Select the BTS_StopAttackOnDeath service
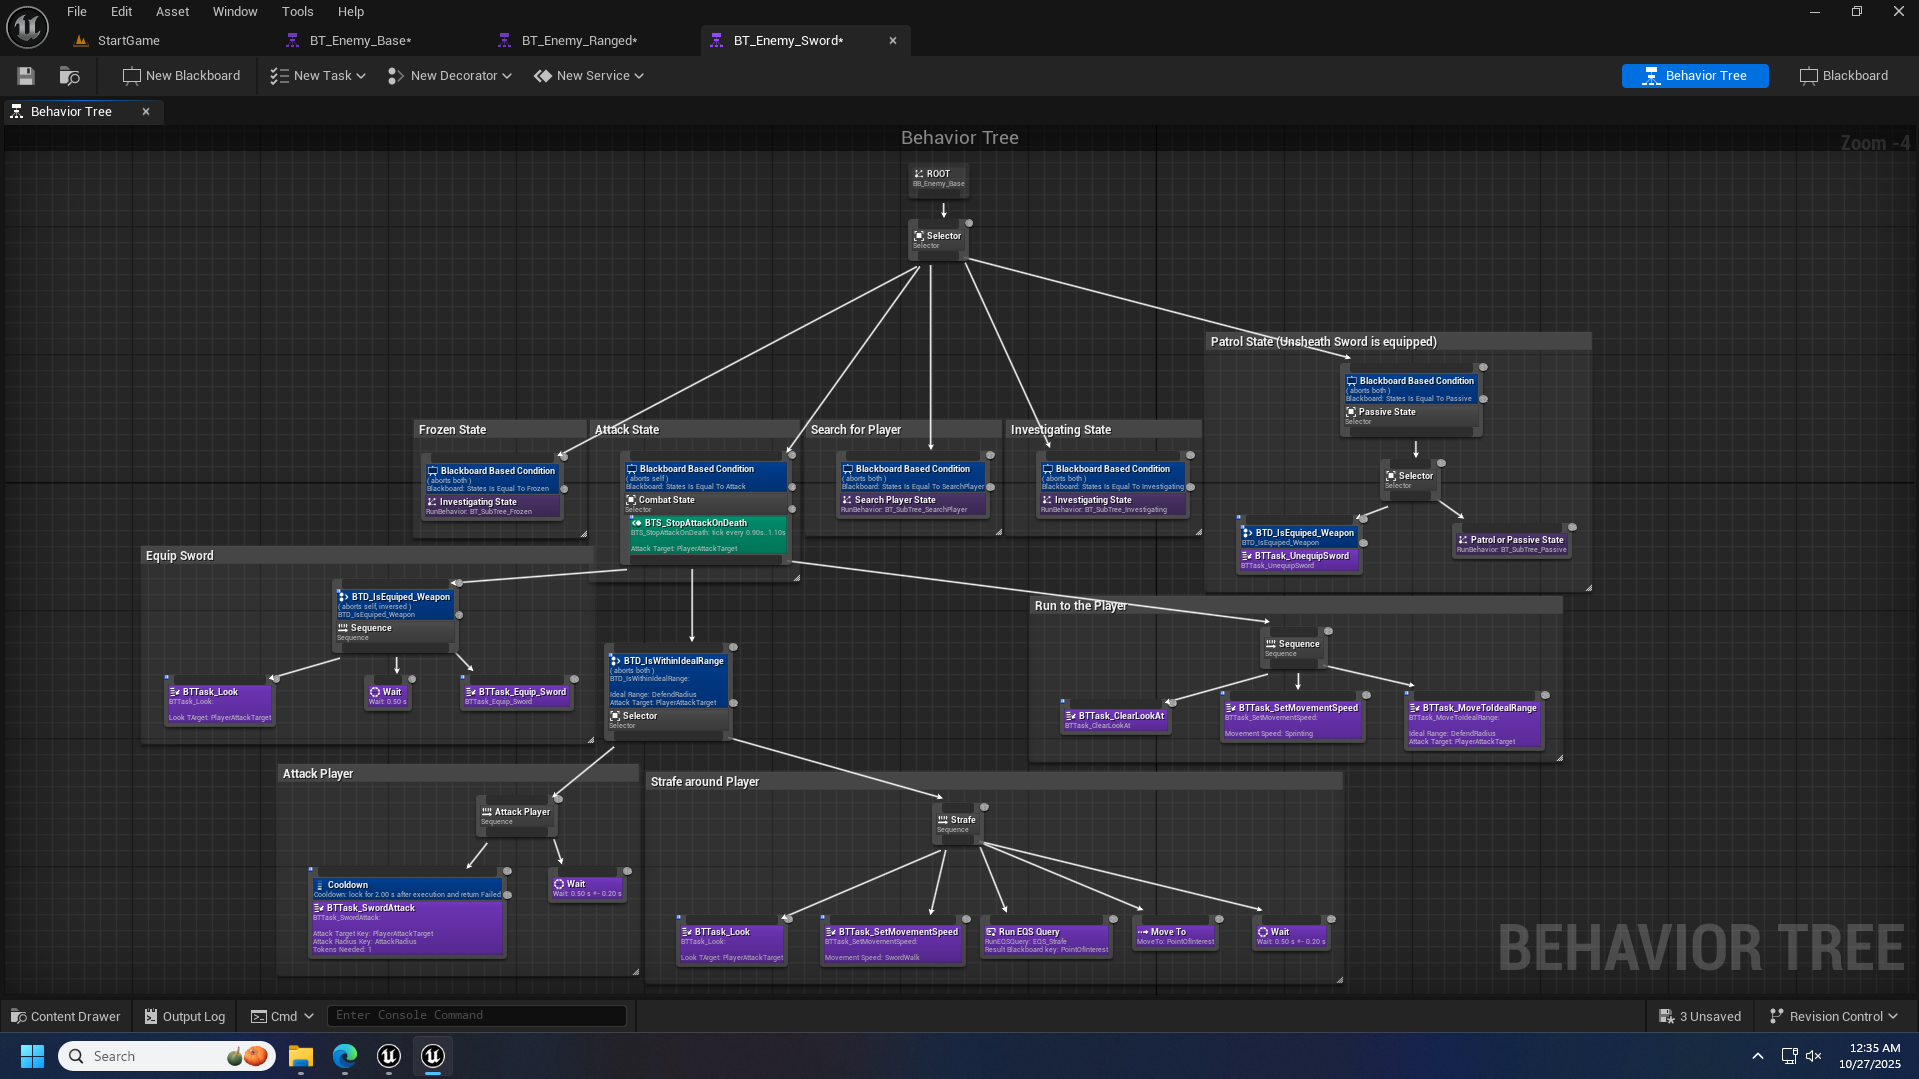The height and width of the screenshot is (1079, 1919). 708,535
